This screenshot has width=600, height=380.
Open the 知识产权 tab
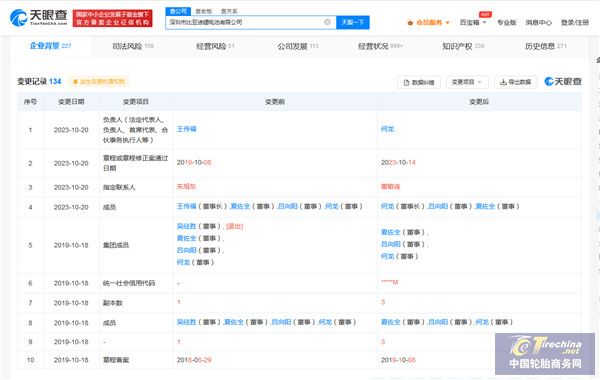[x=463, y=46]
